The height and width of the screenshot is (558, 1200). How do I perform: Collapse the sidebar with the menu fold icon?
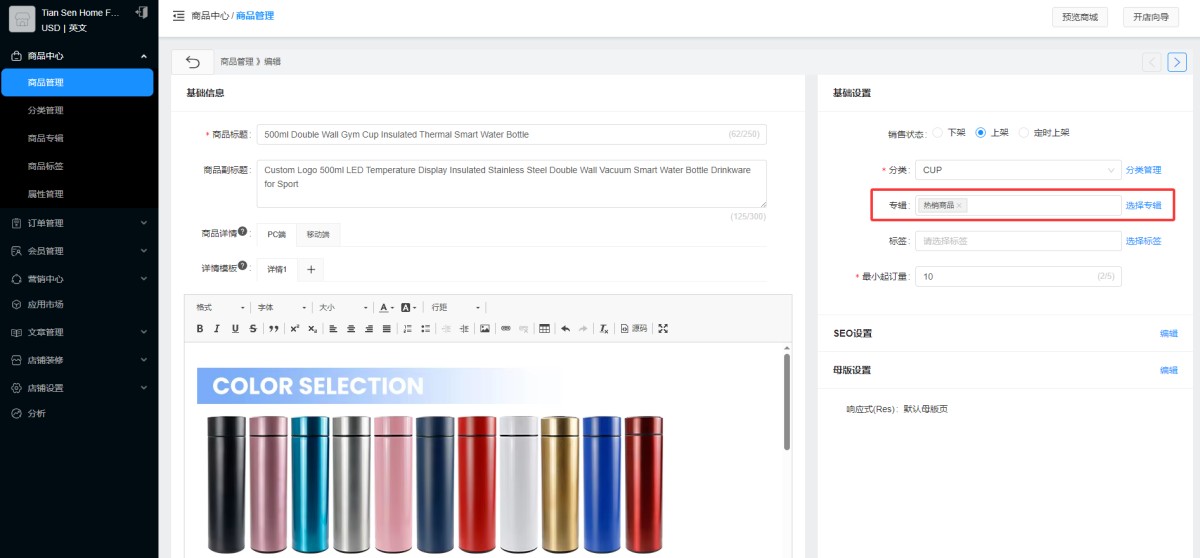(x=178, y=16)
